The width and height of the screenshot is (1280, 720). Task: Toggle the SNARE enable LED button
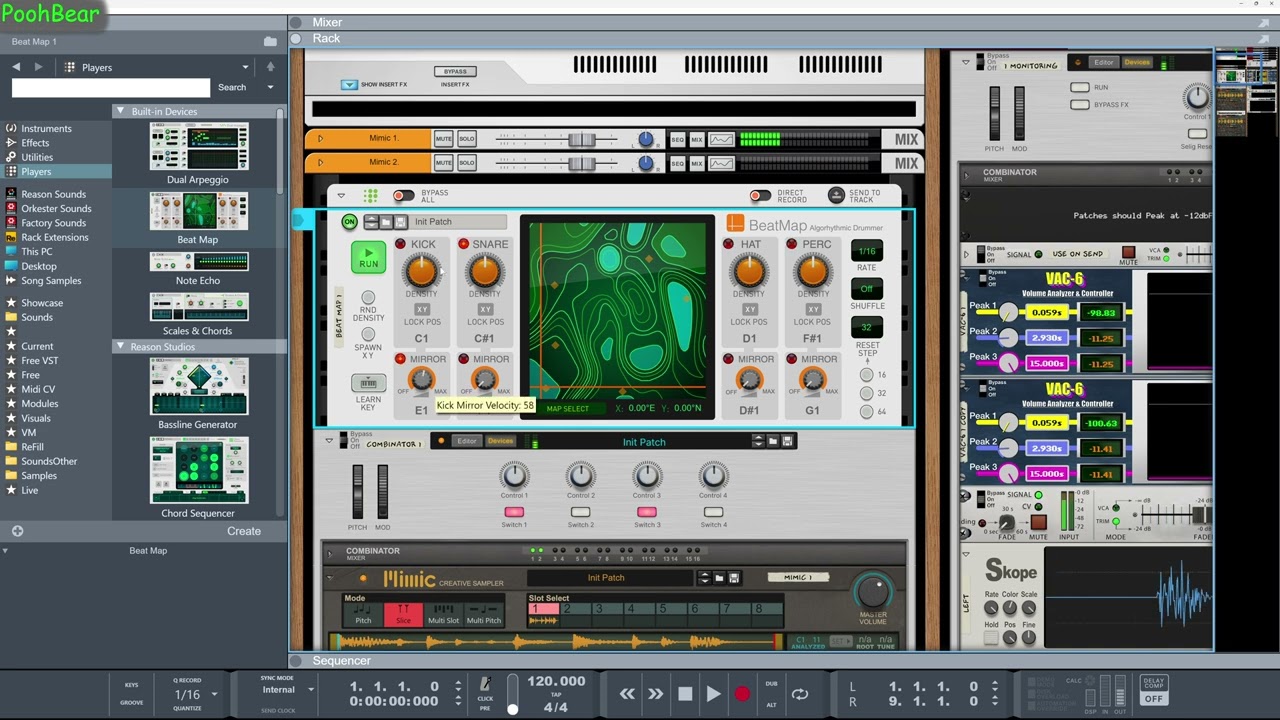(x=463, y=244)
